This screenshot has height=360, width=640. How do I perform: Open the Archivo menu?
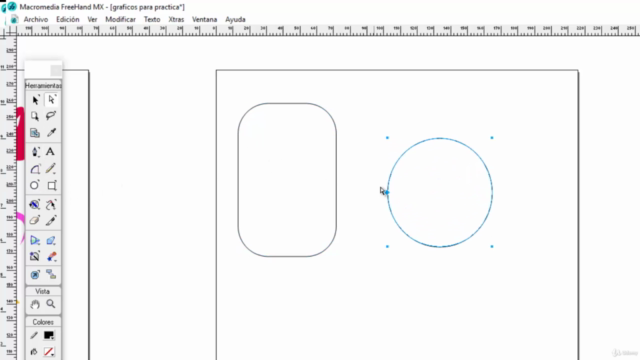pos(36,20)
